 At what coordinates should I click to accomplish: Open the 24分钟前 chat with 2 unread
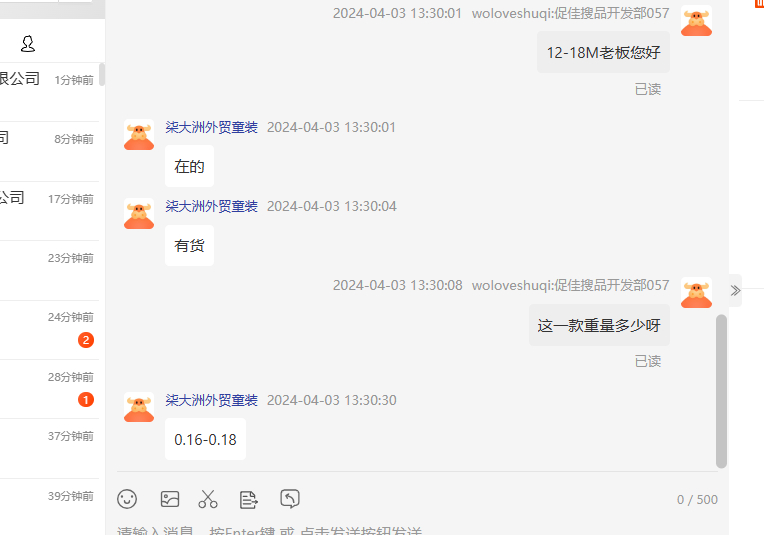(49, 330)
